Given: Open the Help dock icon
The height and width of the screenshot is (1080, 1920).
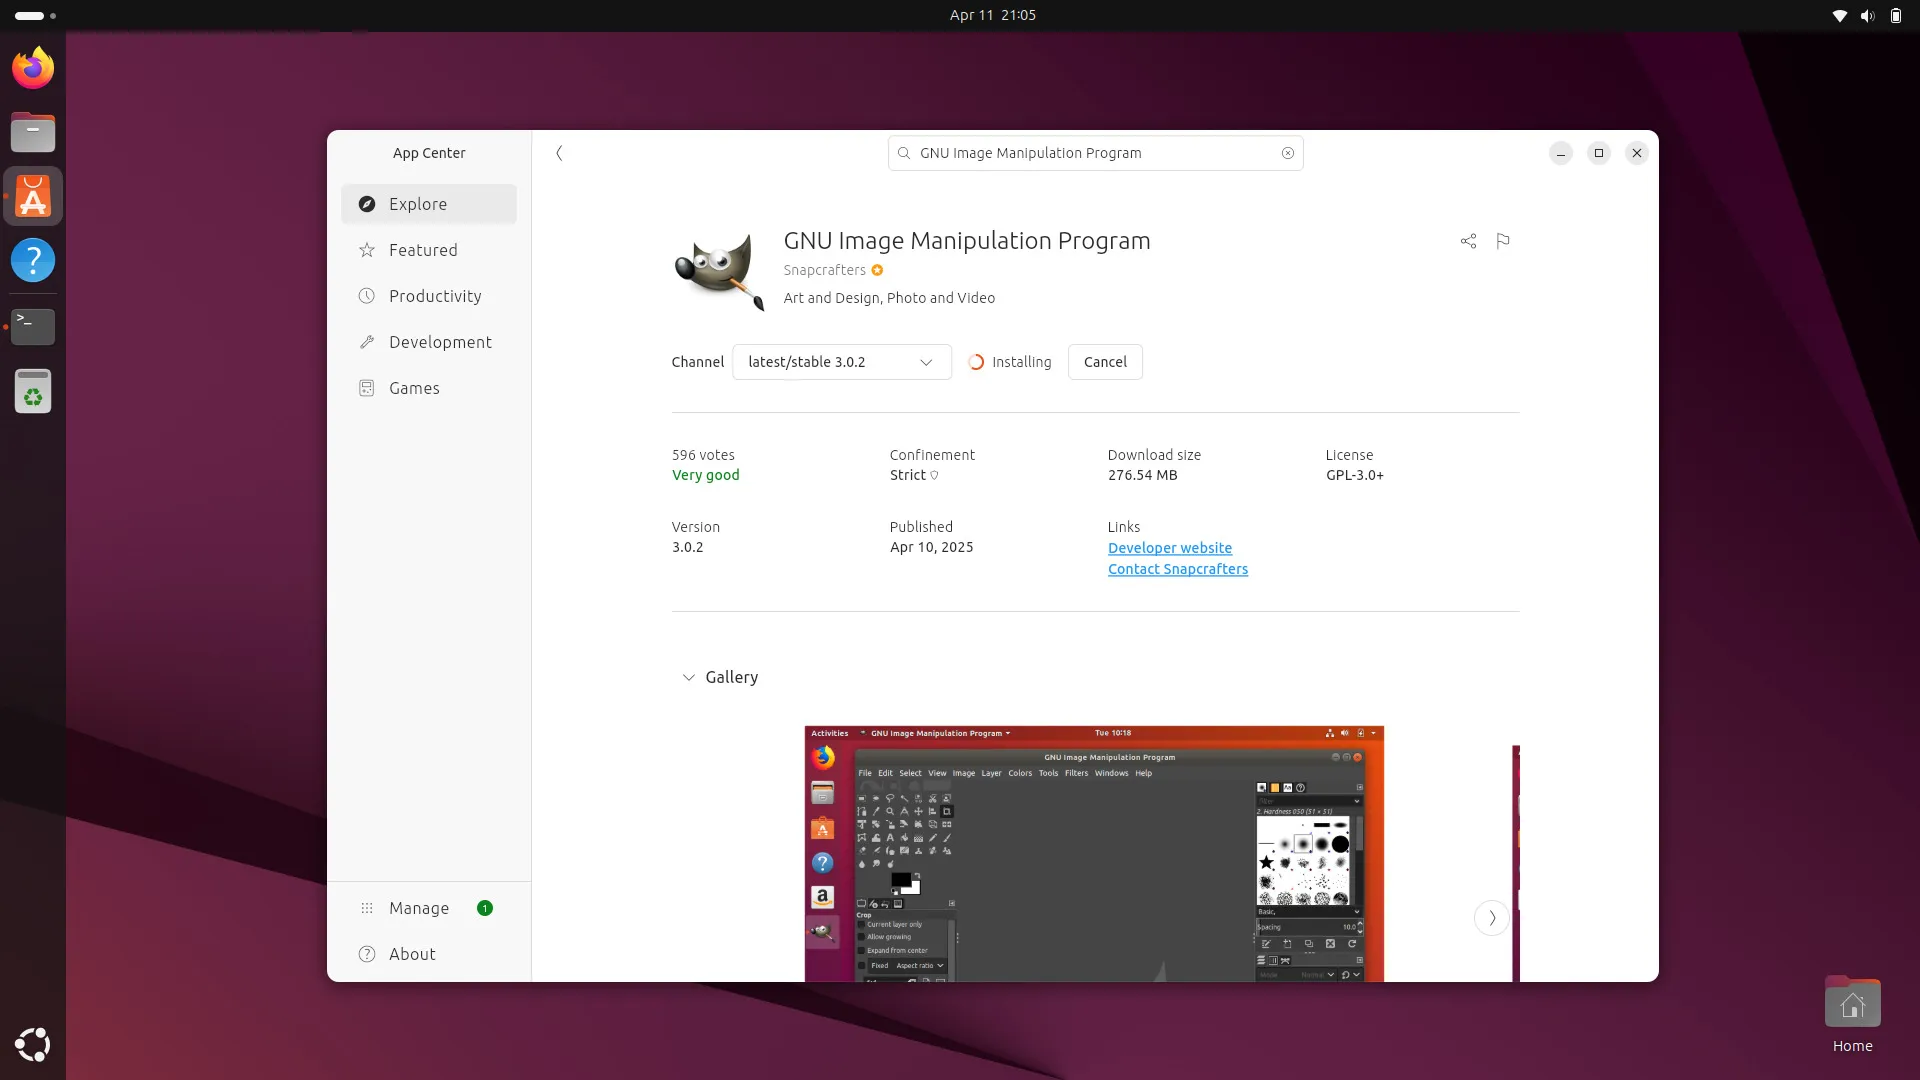Looking at the screenshot, I should [x=33, y=261].
